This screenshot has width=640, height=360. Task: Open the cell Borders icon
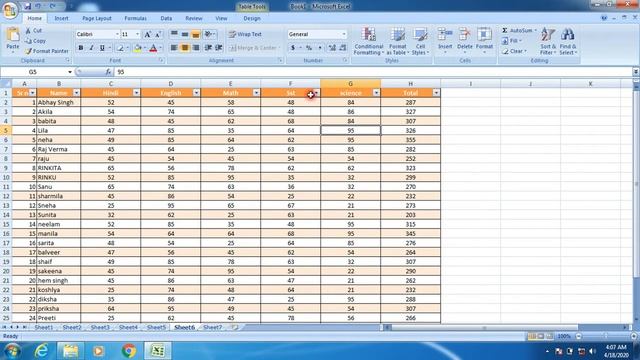coord(120,48)
